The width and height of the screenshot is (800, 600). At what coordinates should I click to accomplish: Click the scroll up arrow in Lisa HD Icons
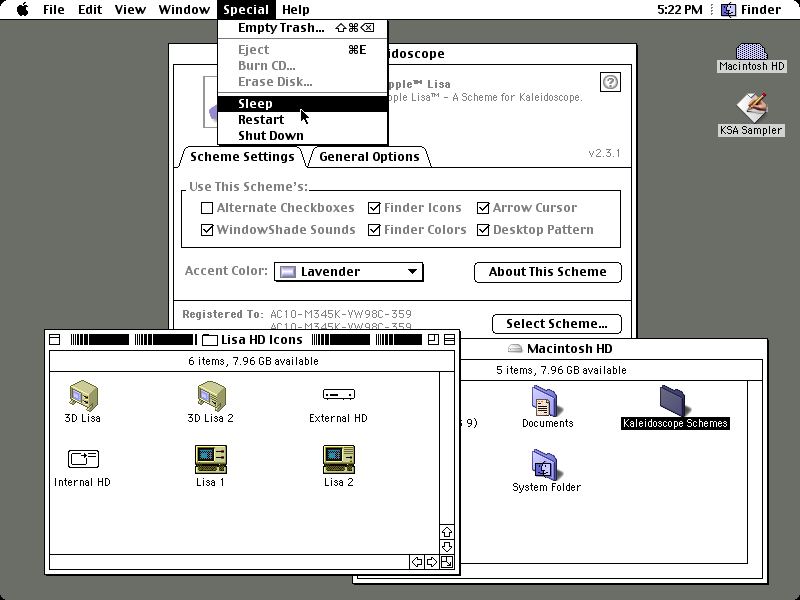[x=447, y=532]
